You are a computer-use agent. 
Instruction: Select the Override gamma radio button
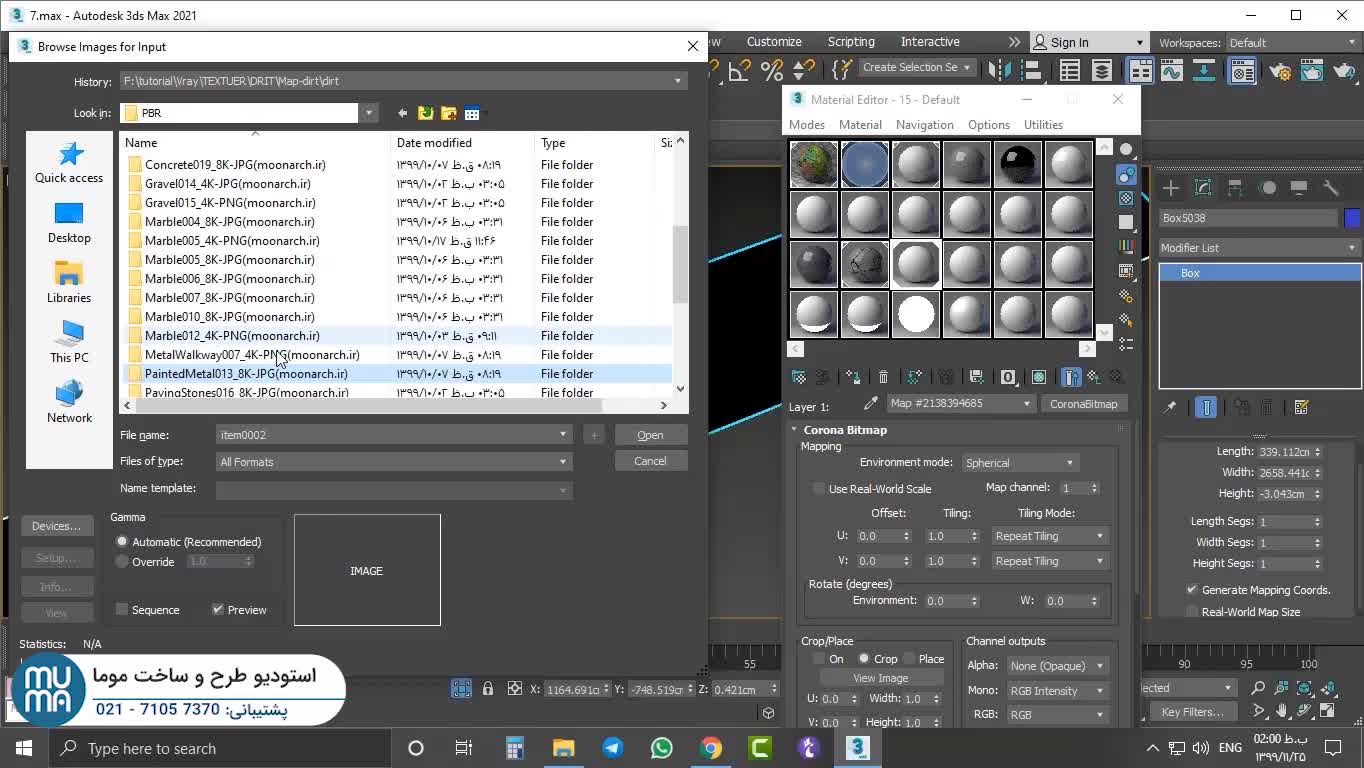122,562
